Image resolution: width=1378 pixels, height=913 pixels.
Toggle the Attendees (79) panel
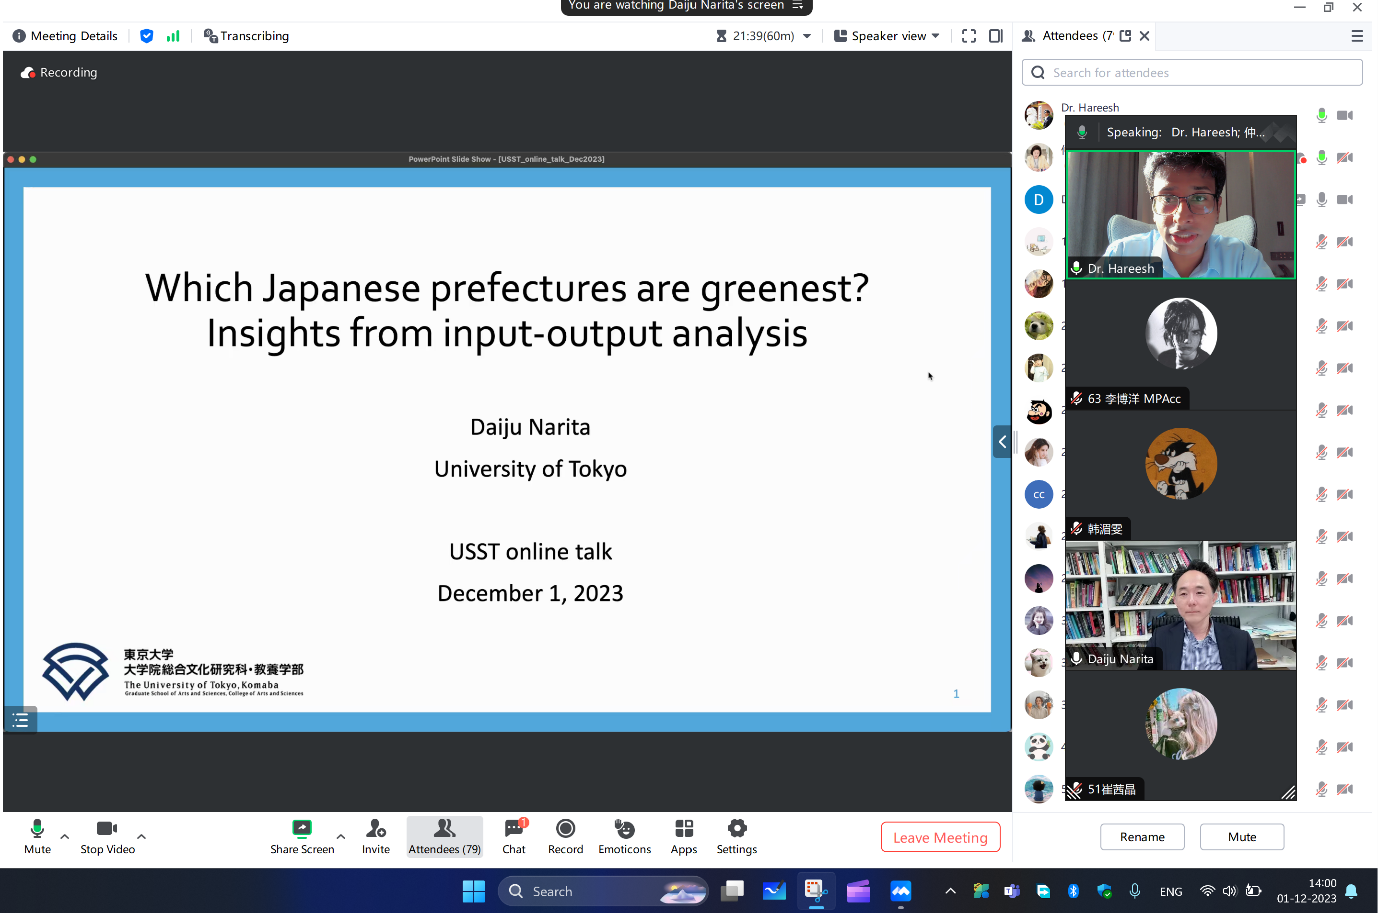(445, 836)
